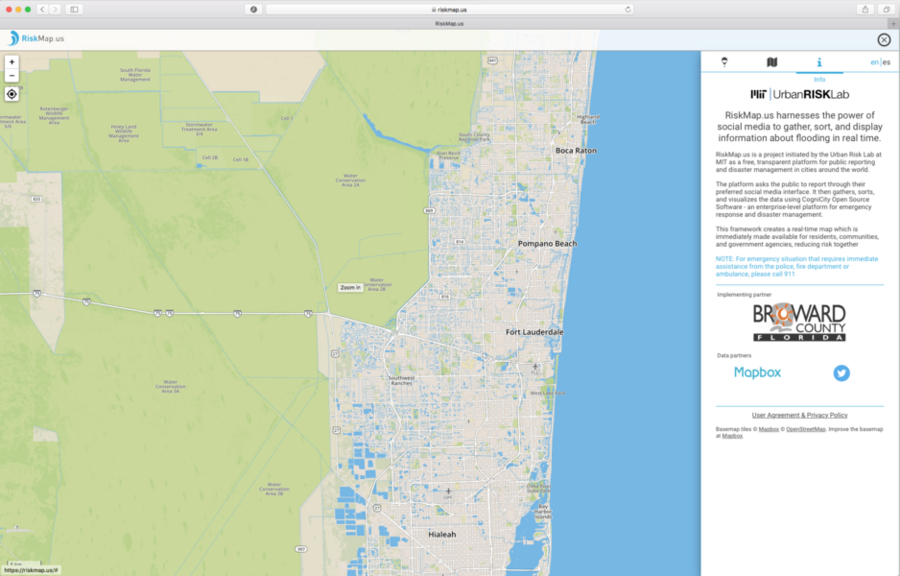
Task: Zoom in the map with plus button
Action: 11,62
